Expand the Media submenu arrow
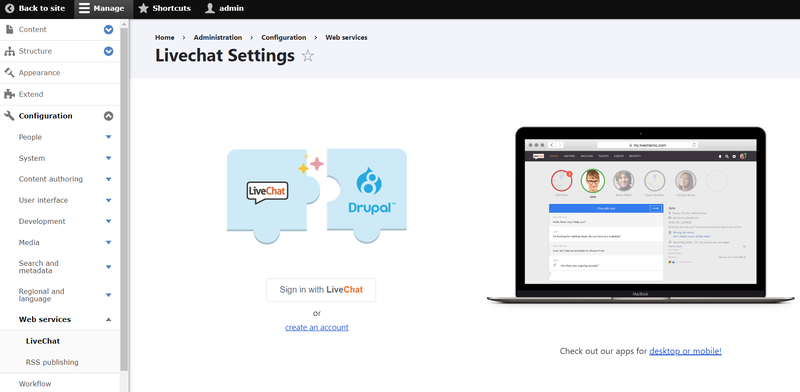The image size is (800, 392). point(108,242)
